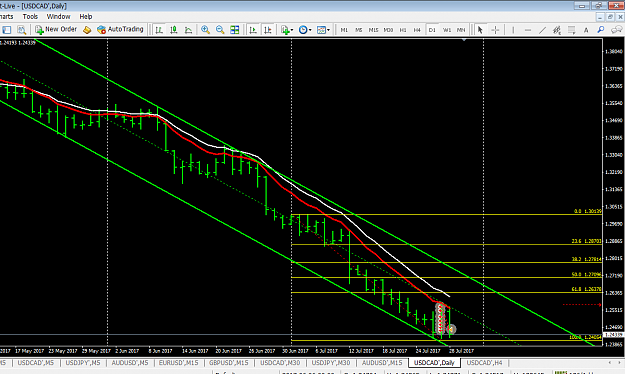Screen dimensions: 625x374
Task: Select the Fibonacci retracement tool
Action: 572,30
